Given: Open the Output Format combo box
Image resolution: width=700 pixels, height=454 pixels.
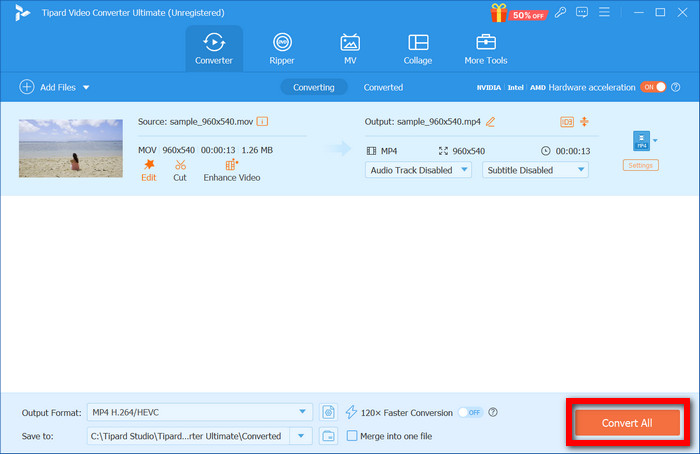Looking at the screenshot, I should (200, 412).
